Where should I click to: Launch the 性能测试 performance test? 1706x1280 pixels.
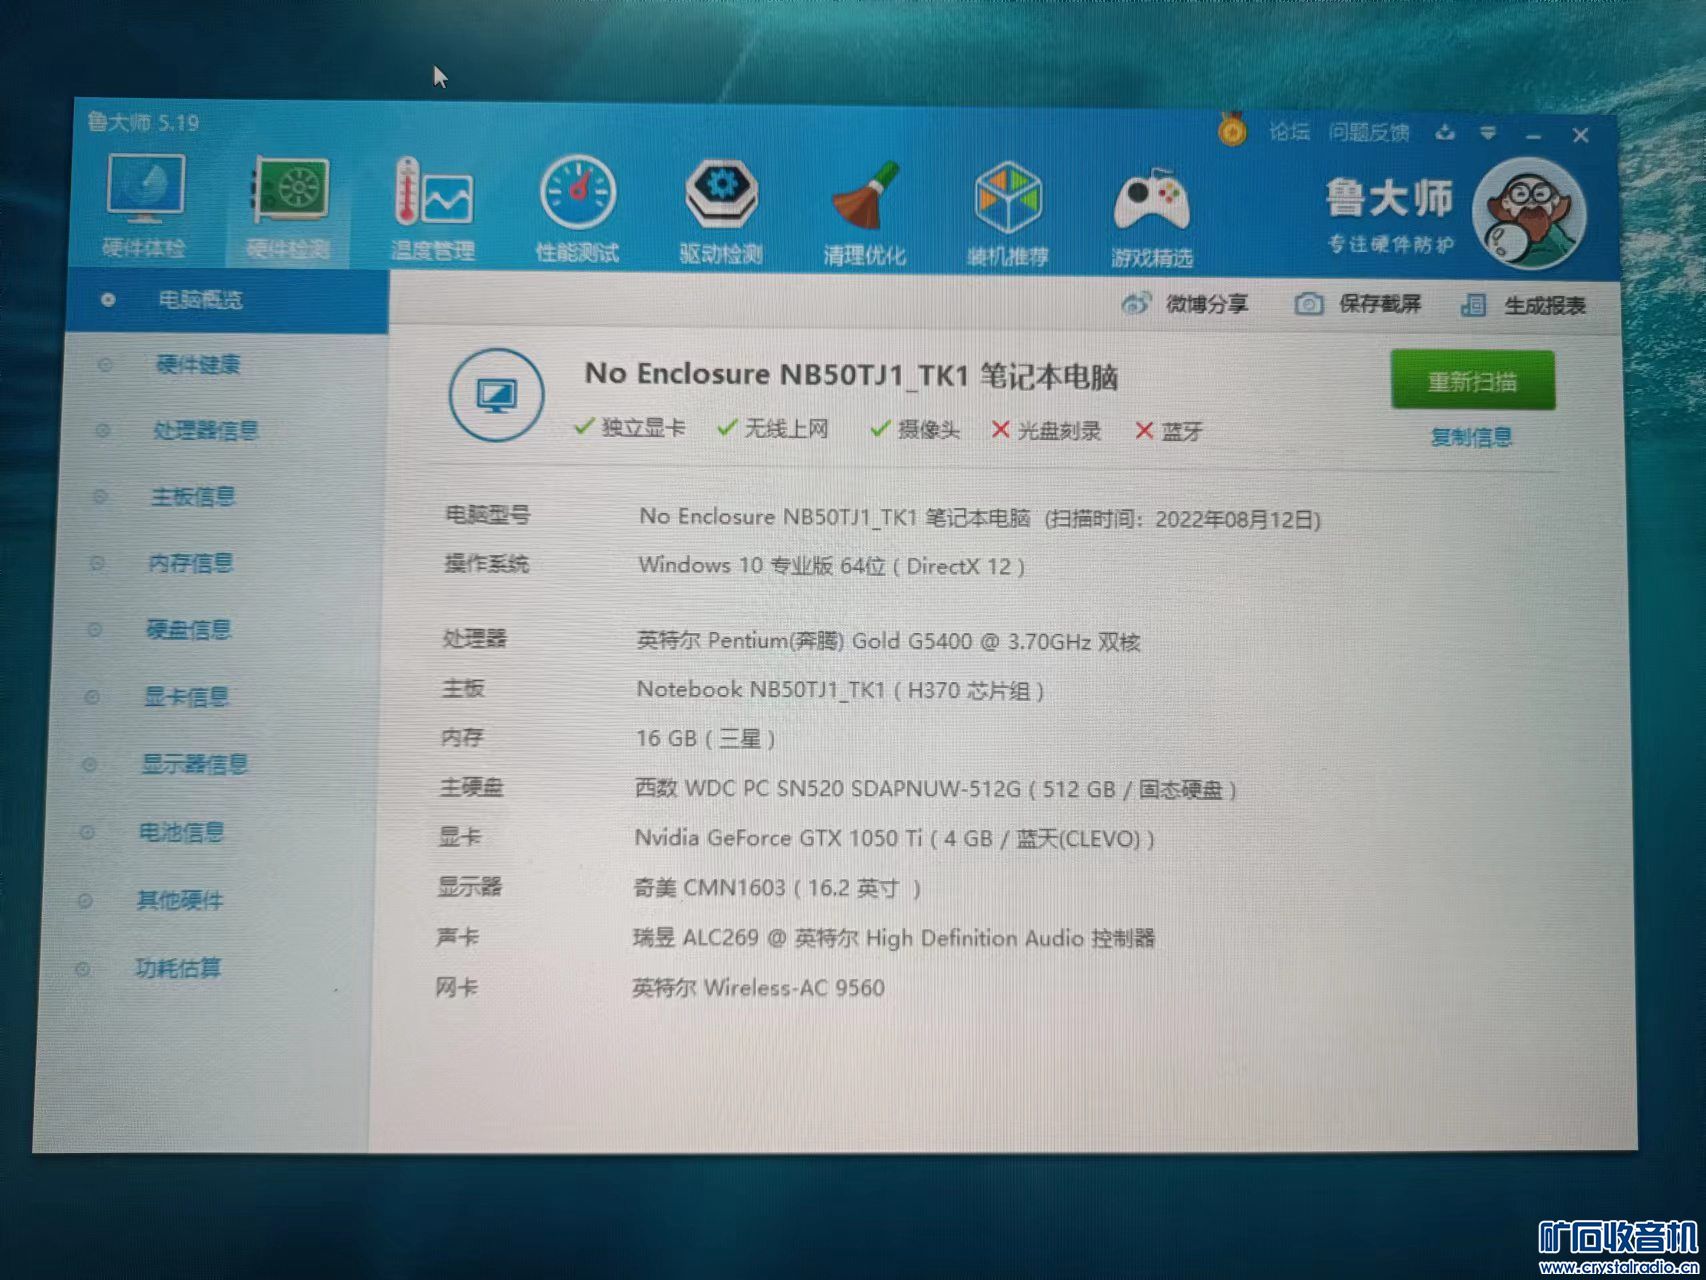(x=577, y=210)
